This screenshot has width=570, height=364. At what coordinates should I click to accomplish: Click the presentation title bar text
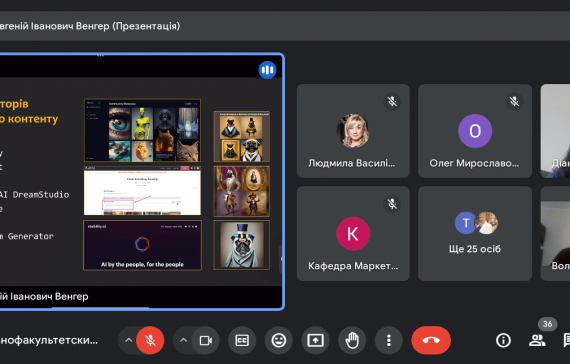click(90, 26)
